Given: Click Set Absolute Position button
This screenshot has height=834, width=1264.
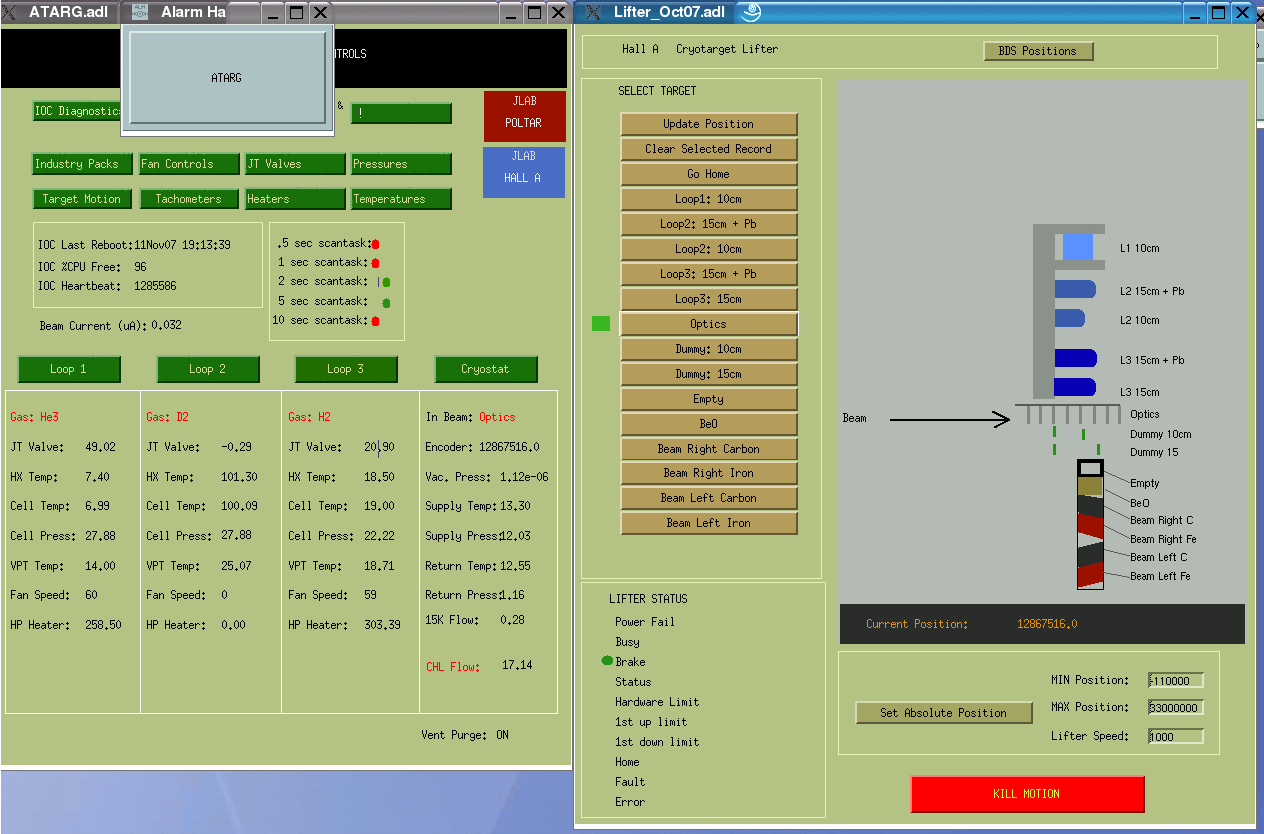Looking at the screenshot, I should click(x=943, y=713).
